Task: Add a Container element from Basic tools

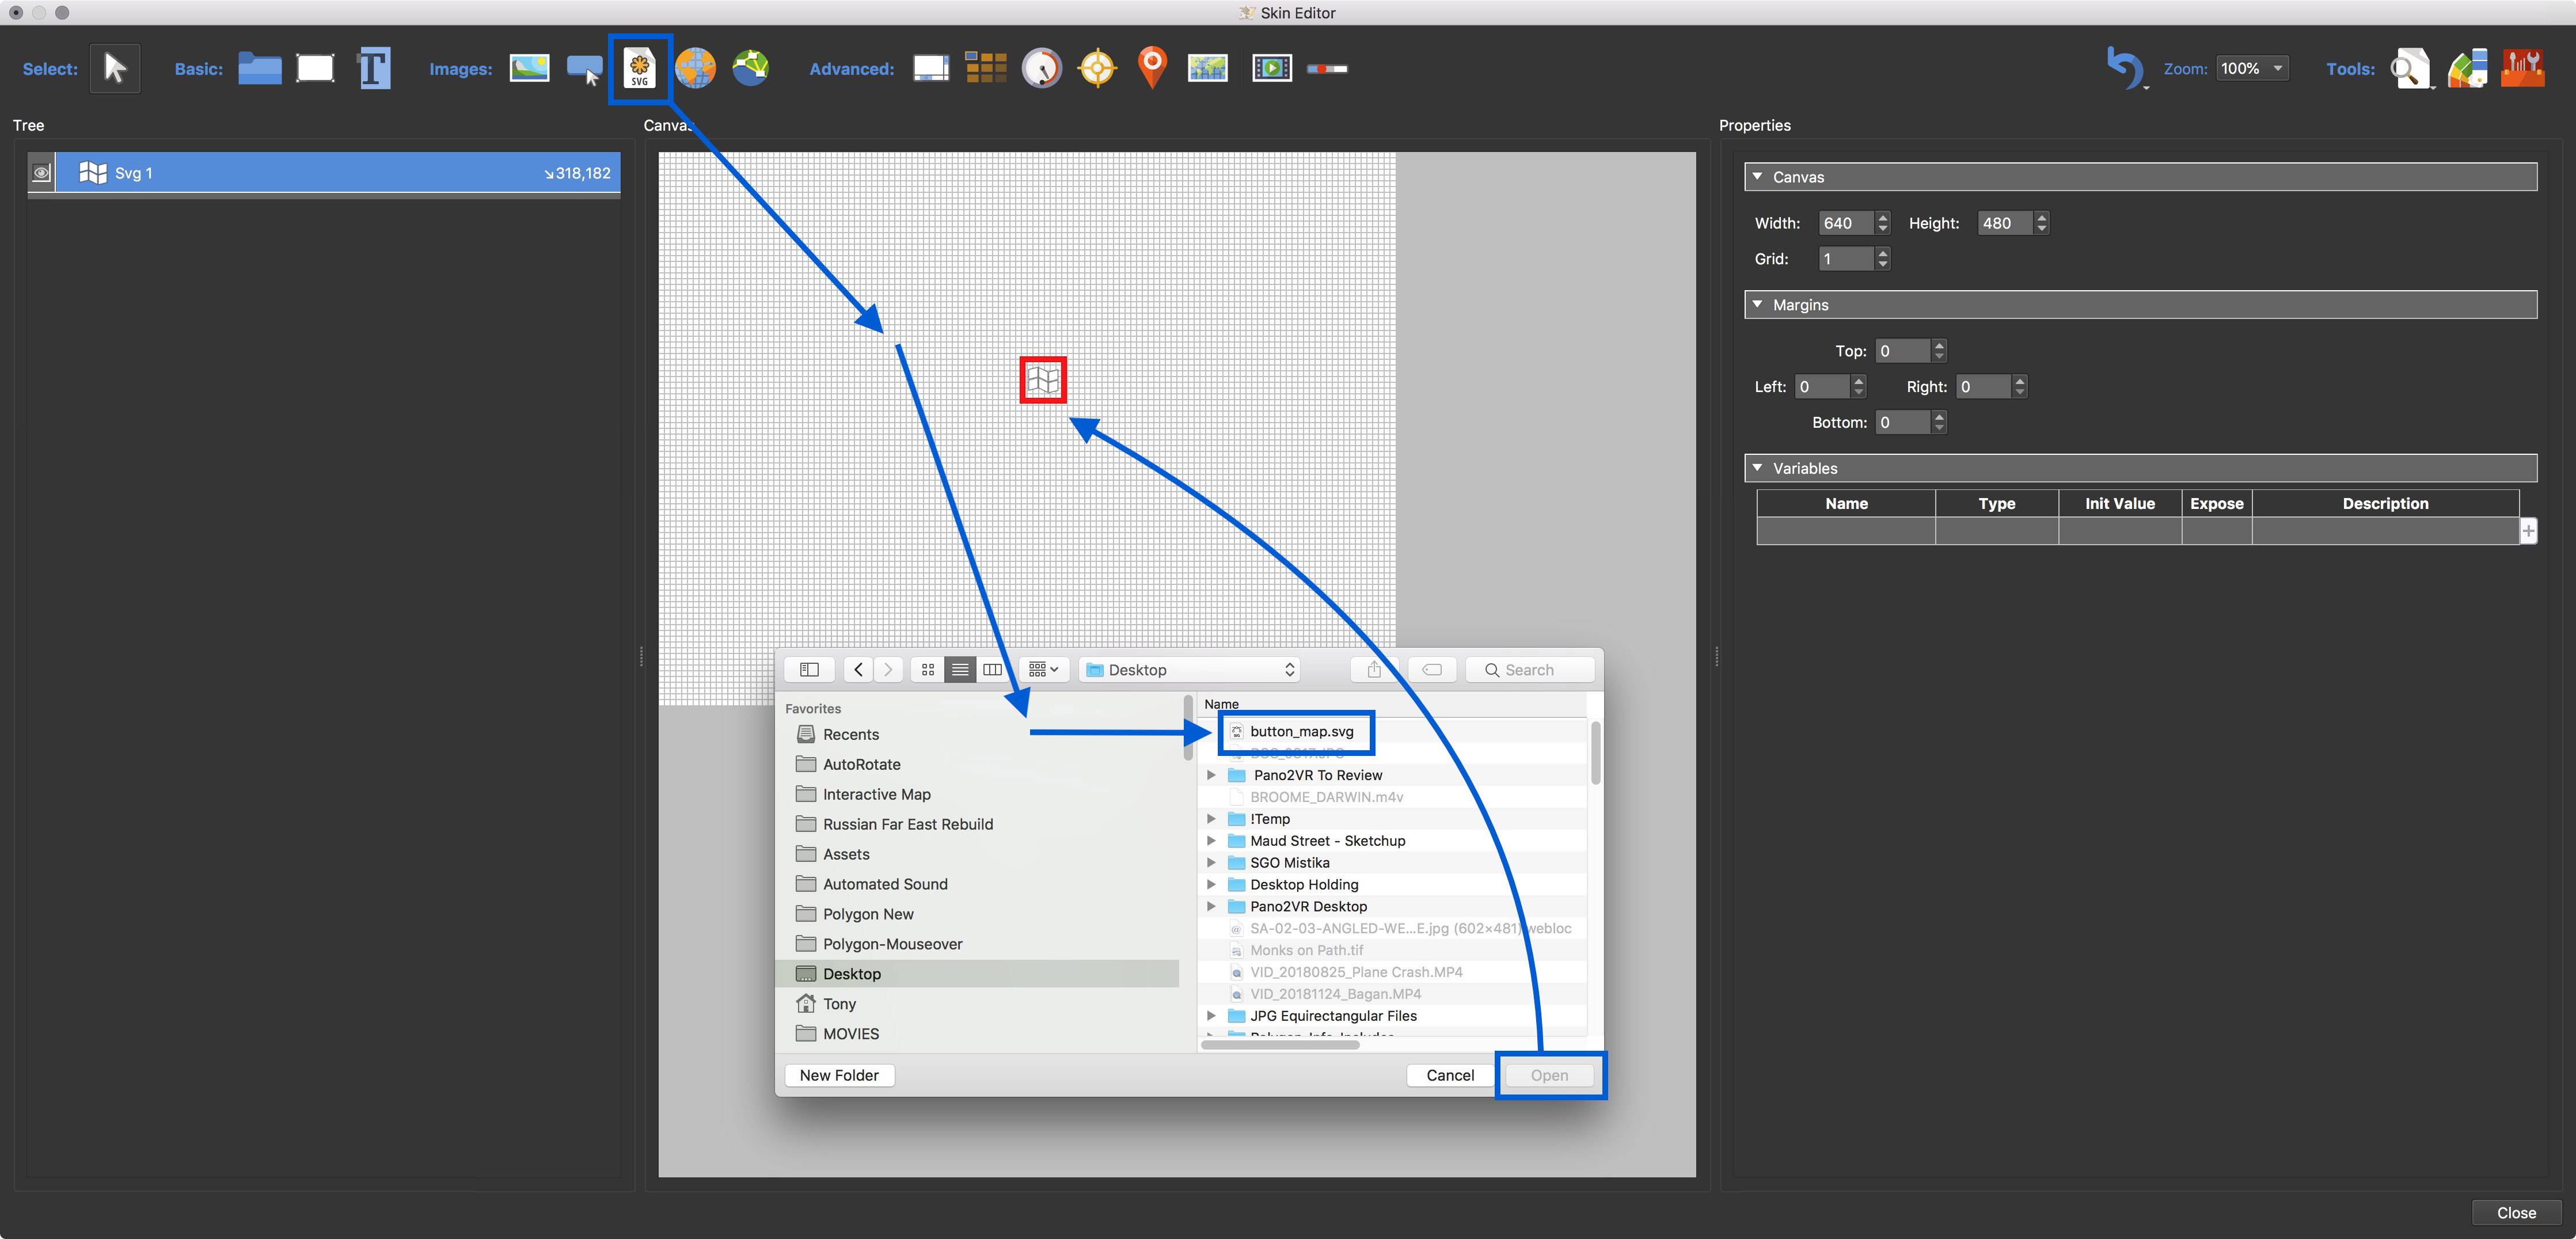Action: 260,69
